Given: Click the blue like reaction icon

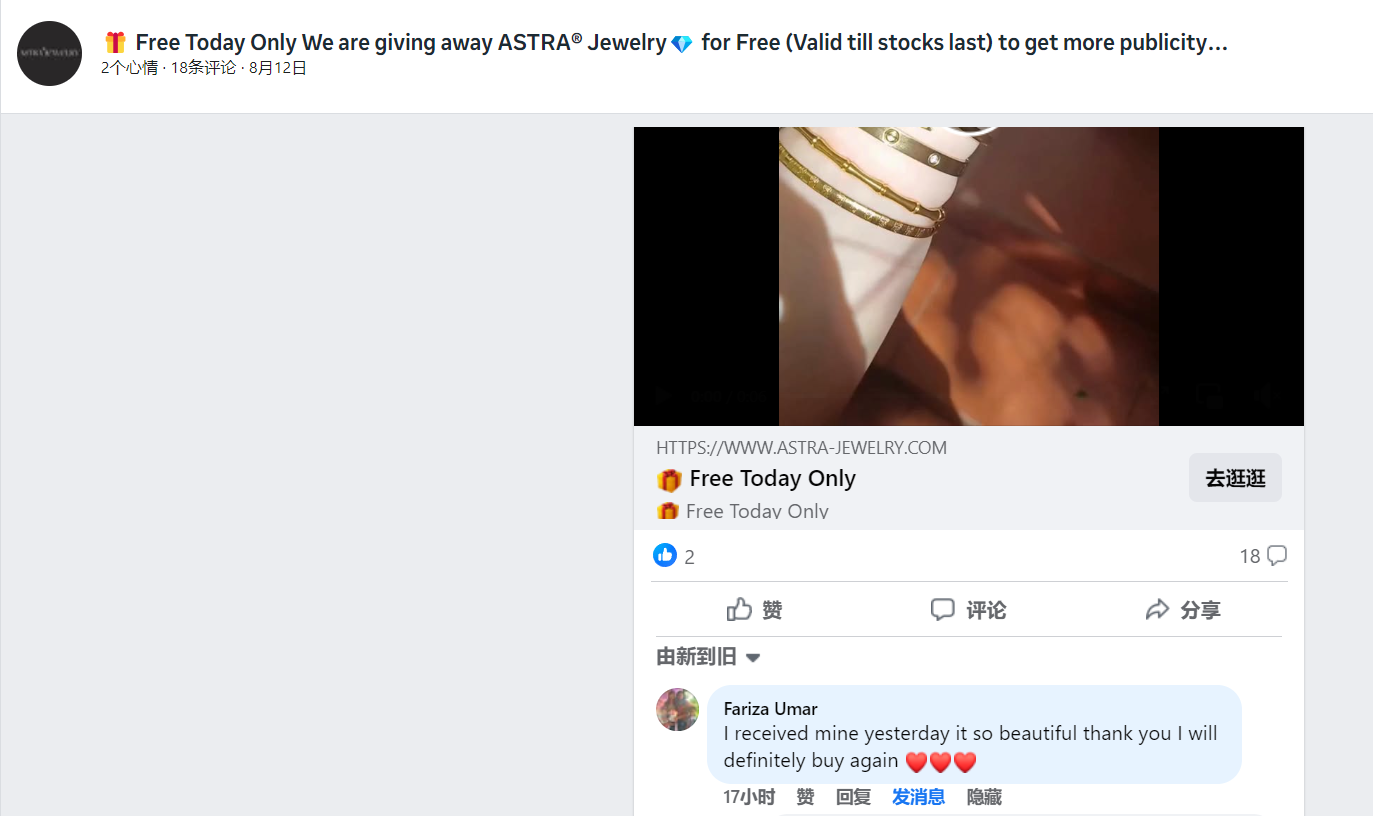Looking at the screenshot, I should coord(665,555).
